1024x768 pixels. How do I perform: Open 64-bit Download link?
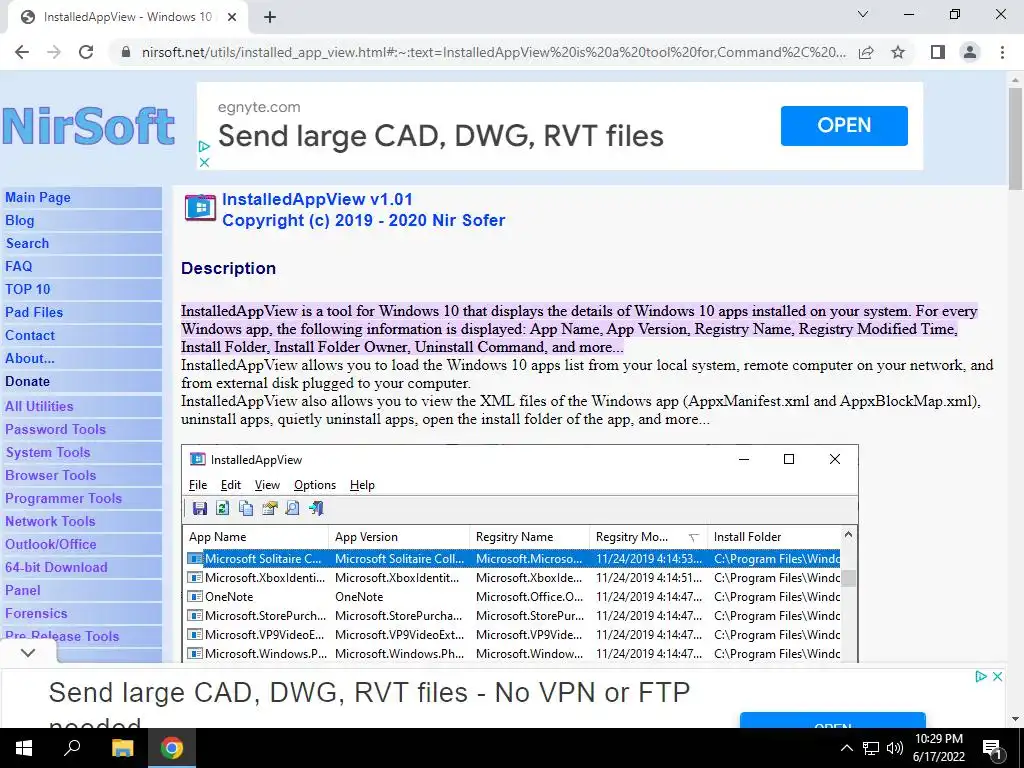coord(56,567)
